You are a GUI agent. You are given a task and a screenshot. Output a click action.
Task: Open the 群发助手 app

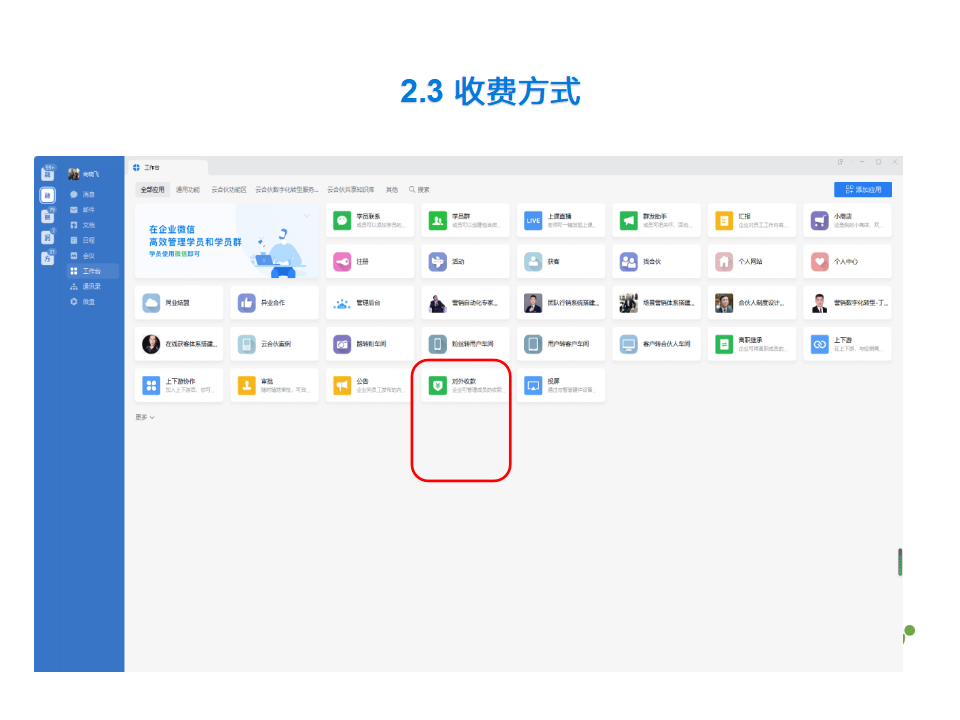[656, 220]
